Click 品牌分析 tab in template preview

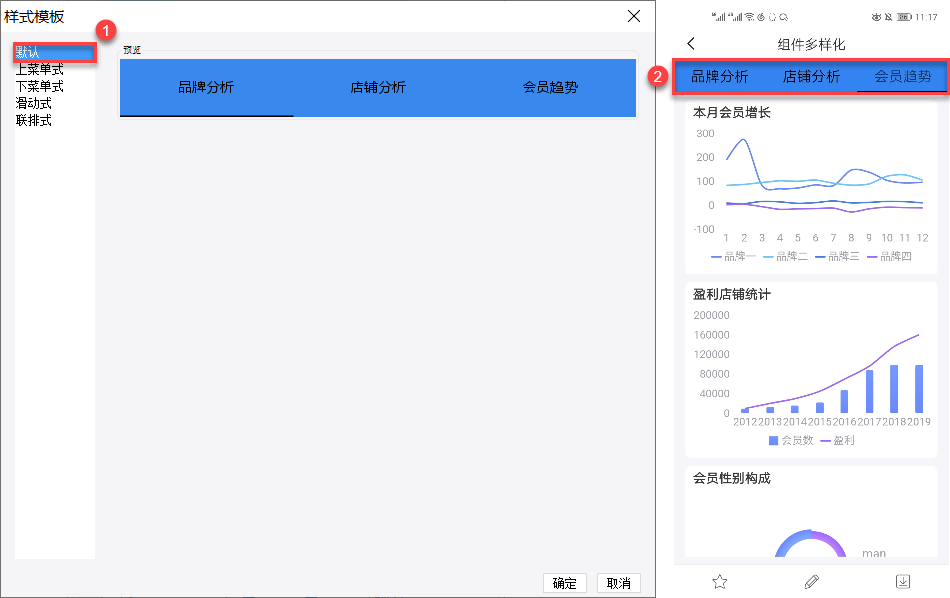pyautogui.click(x=206, y=87)
